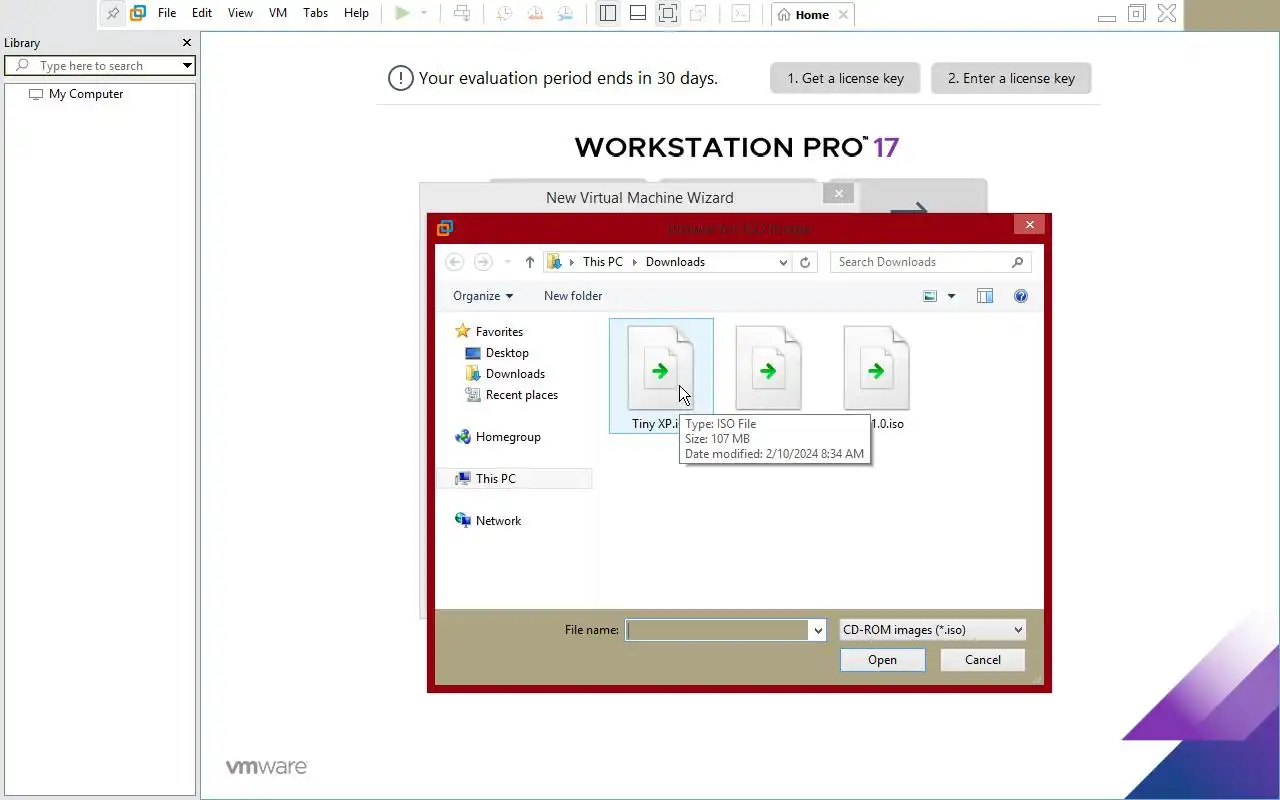Open the File name dropdown arrow
Image resolution: width=1280 pixels, height=800 pixels.
pyautogui.click(x=818, y=630)
